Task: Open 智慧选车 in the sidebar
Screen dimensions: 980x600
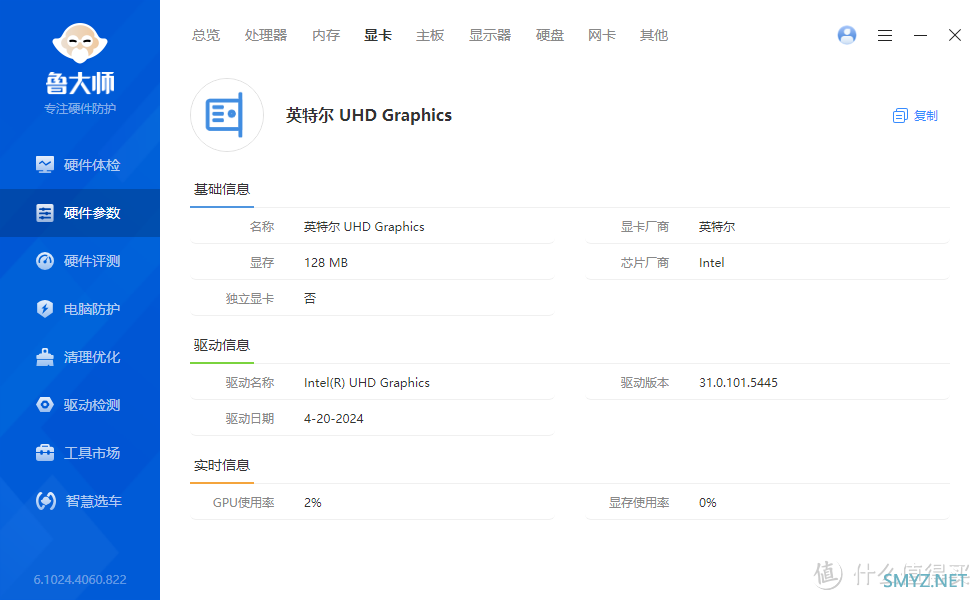Action: pos(79,501)
